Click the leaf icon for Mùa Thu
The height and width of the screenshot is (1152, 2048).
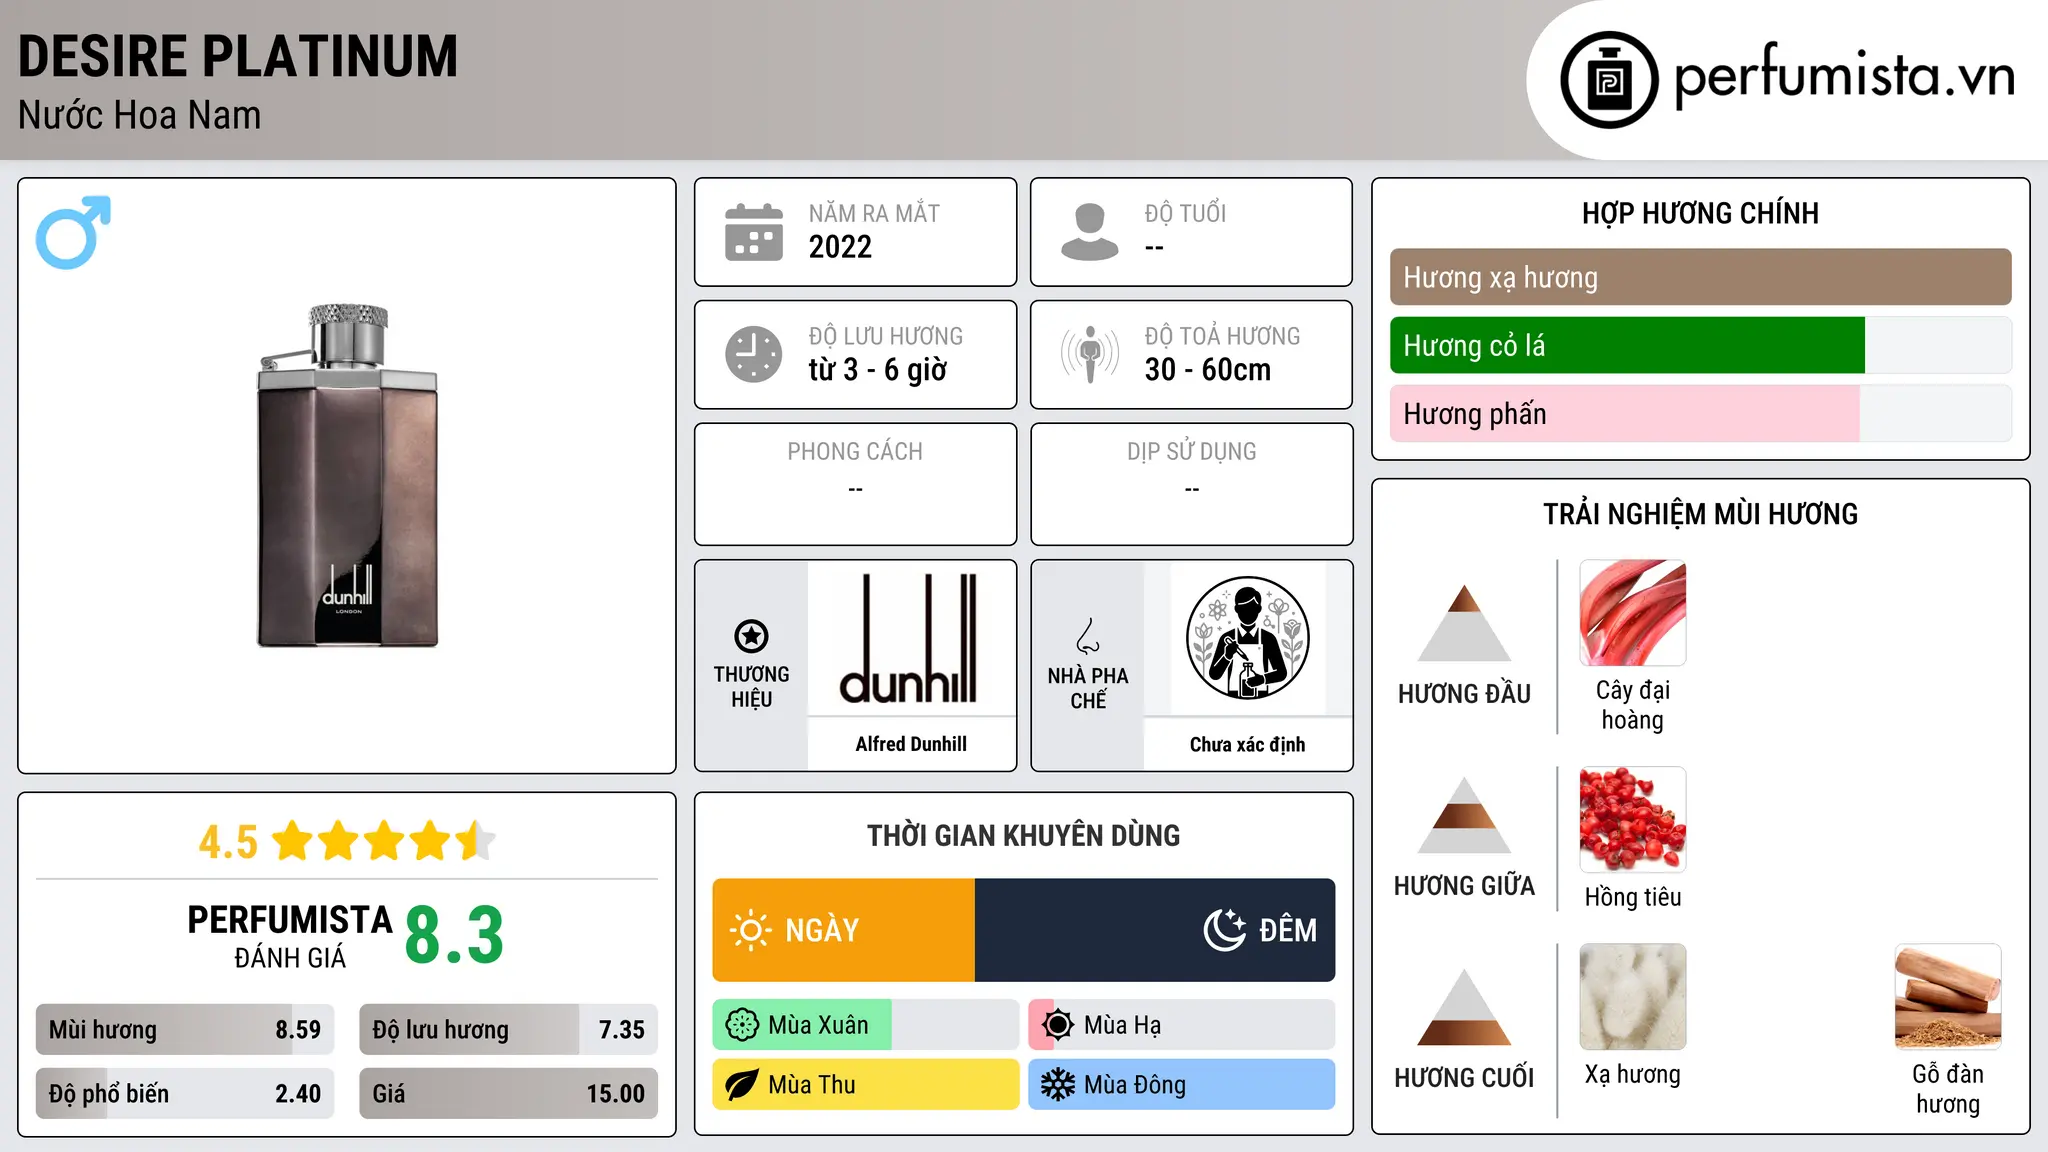point(742,1085)
